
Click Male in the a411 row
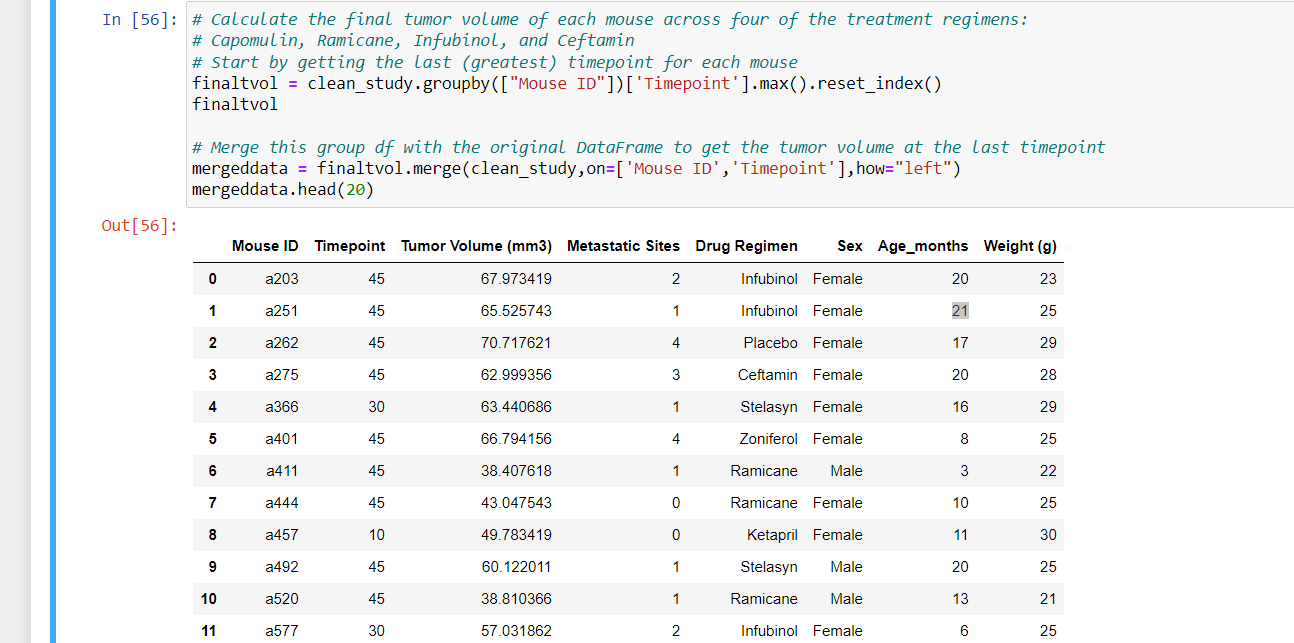click(x=846, y=471)
